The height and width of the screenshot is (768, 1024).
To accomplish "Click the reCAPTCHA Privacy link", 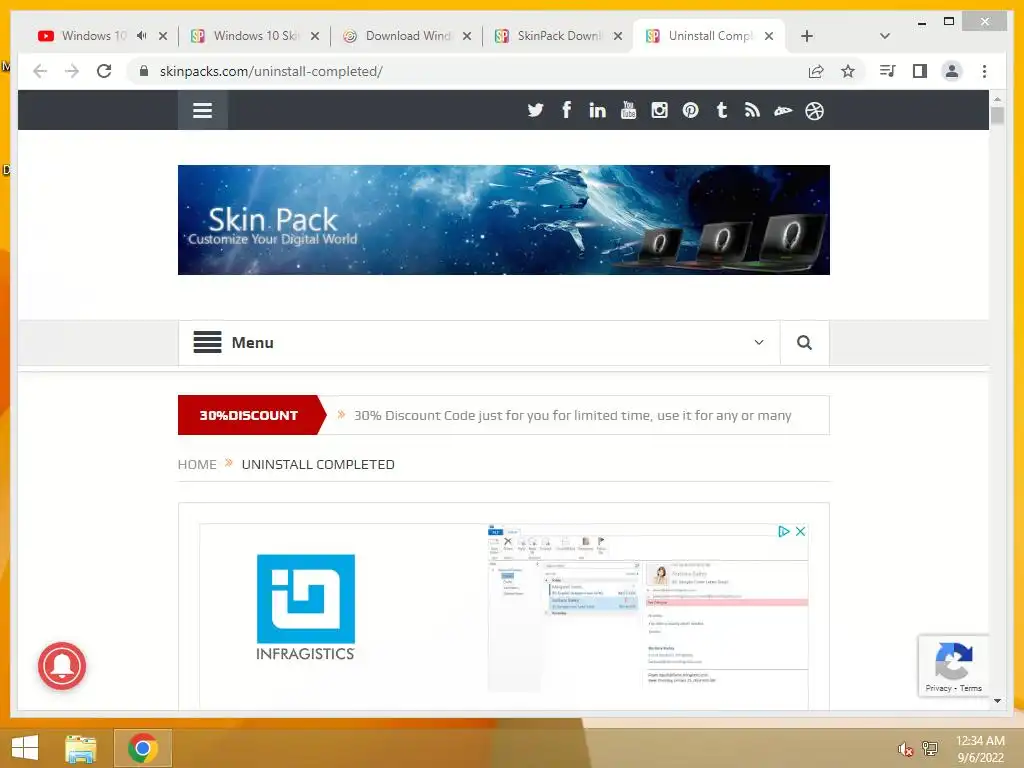I will pos(938,688).
